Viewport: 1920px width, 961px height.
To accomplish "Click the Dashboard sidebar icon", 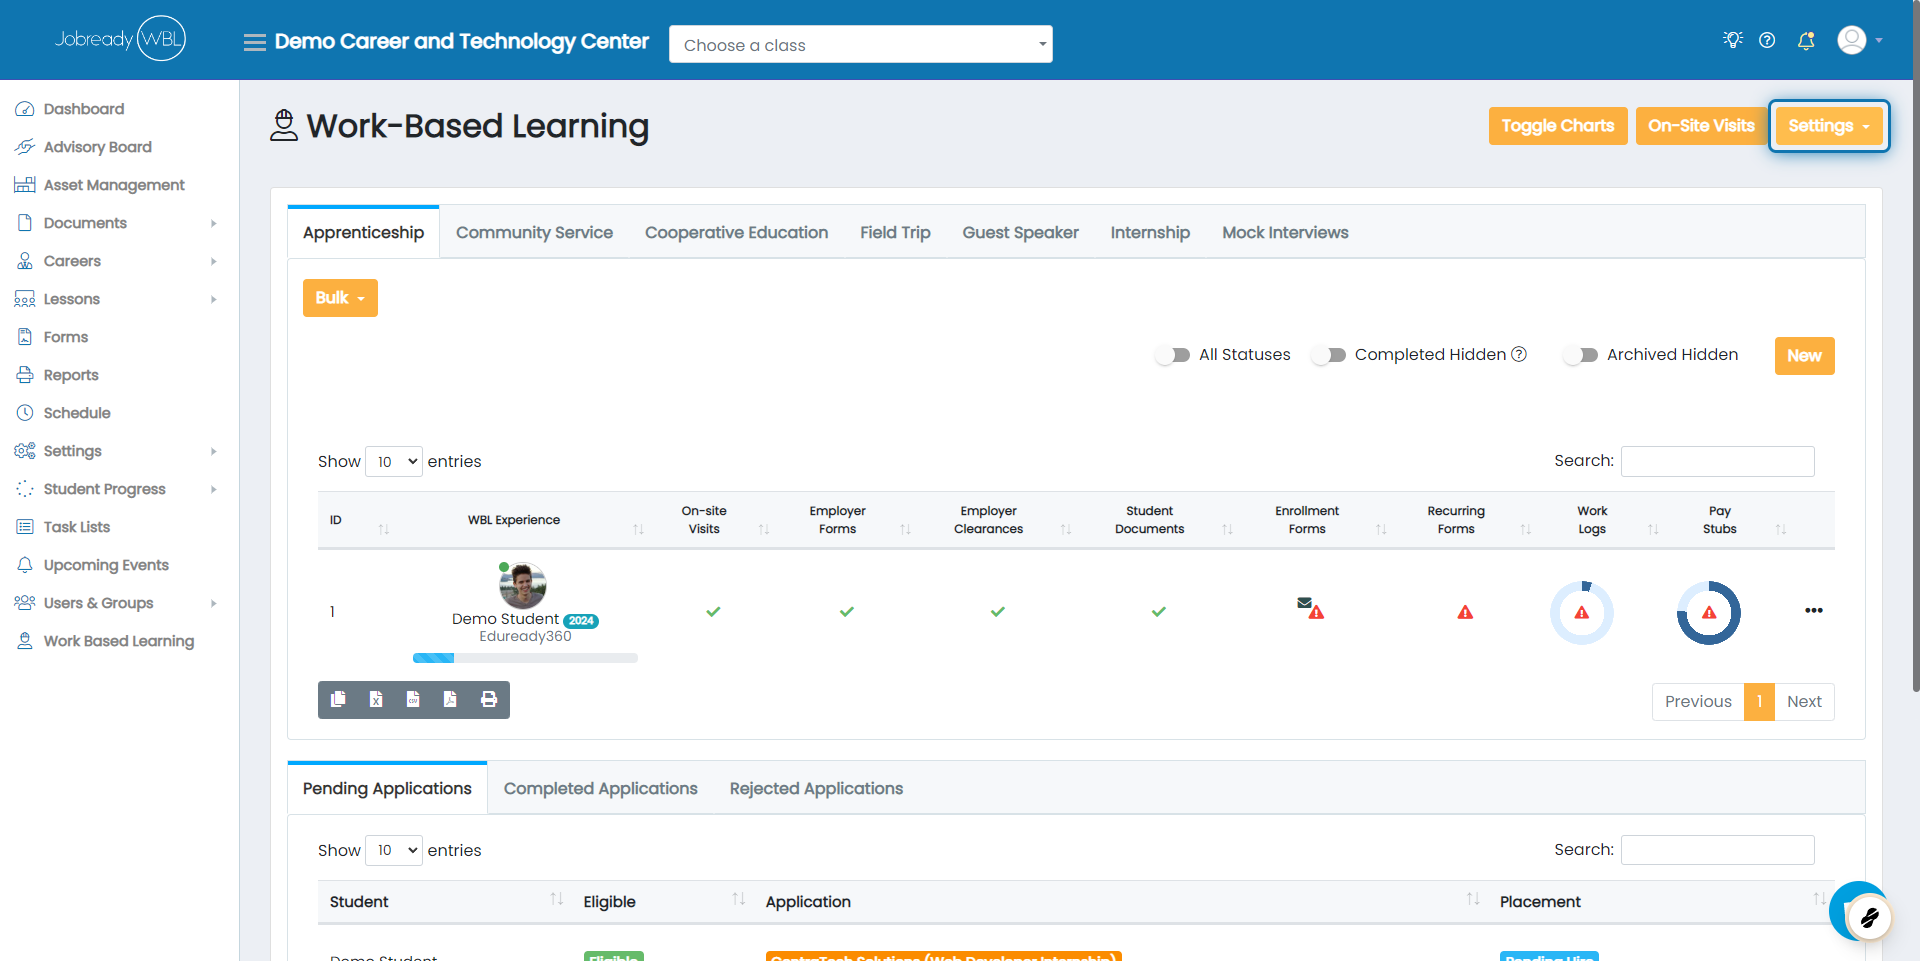I will pyautogui.click(x=25, y=109).
